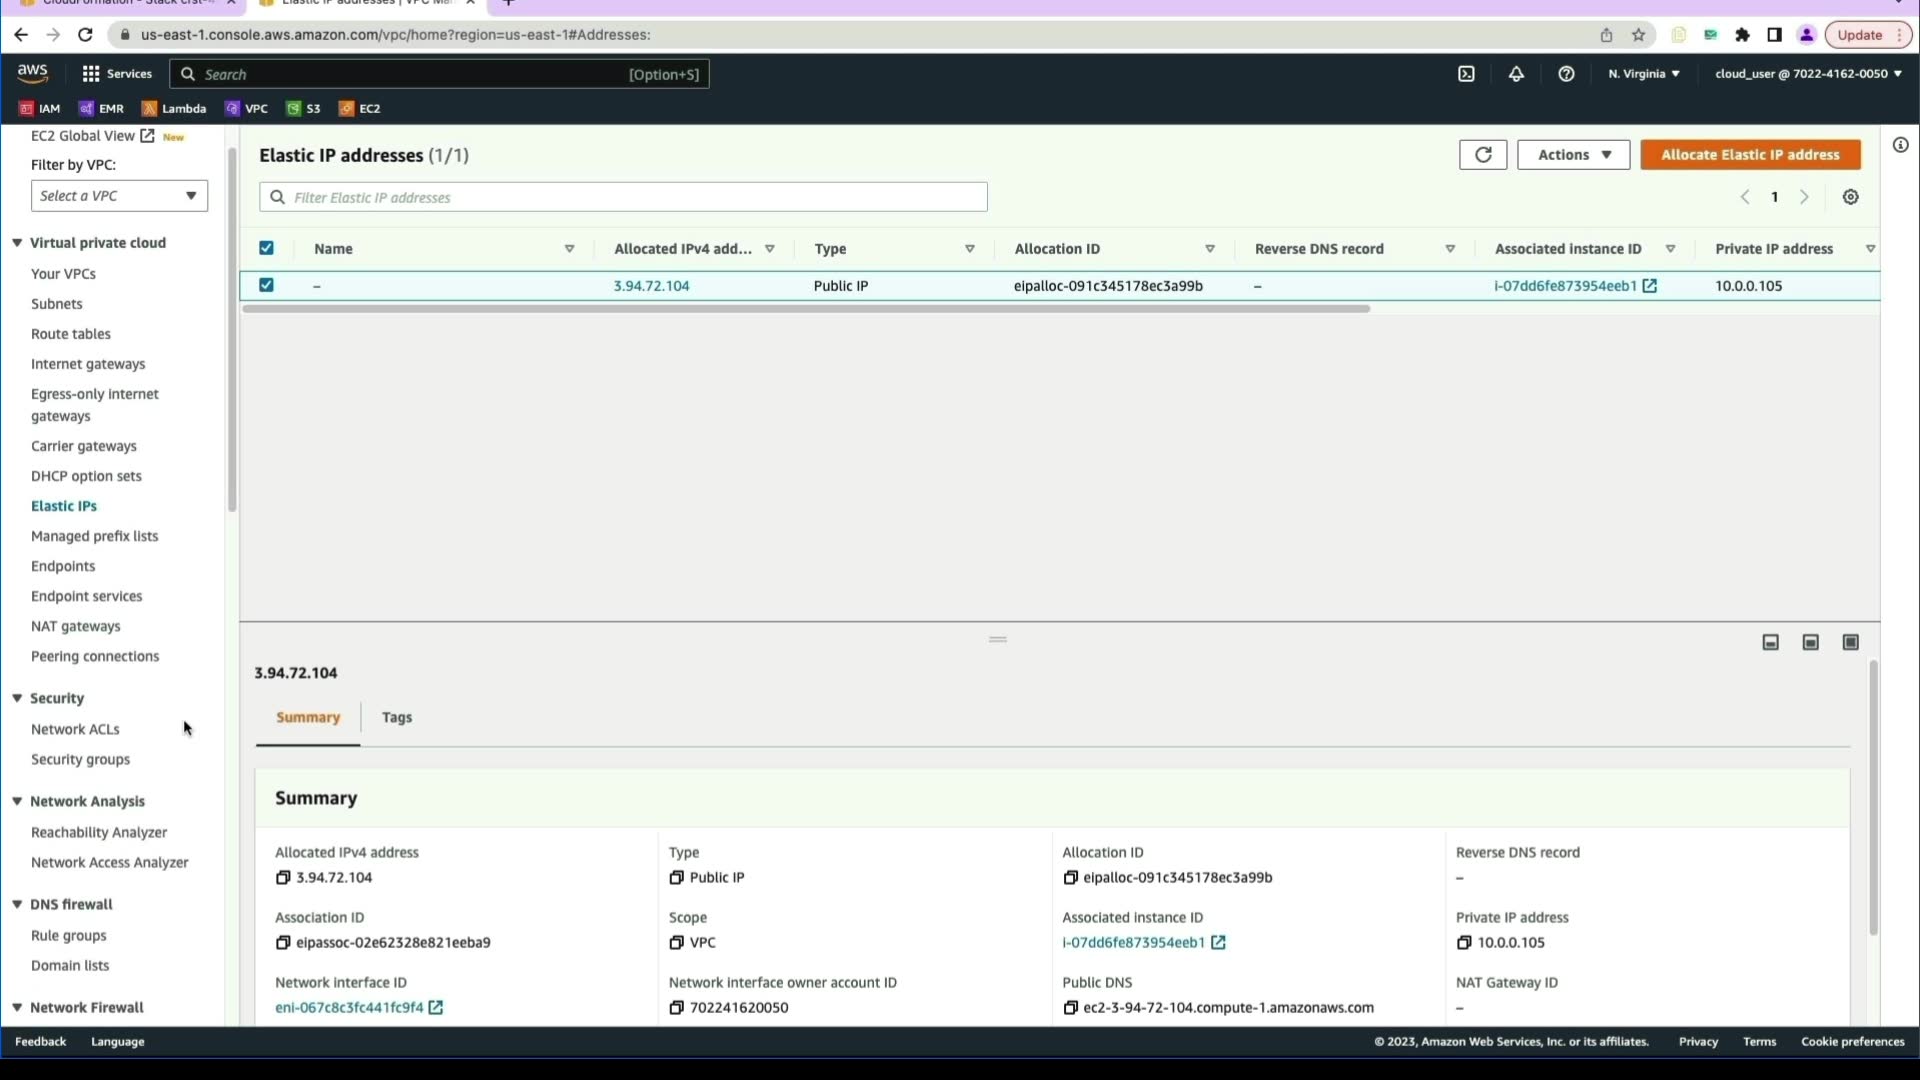Open the Actions dropdown
Screen dimensions: 1920x1080
tap(1573, 155)
